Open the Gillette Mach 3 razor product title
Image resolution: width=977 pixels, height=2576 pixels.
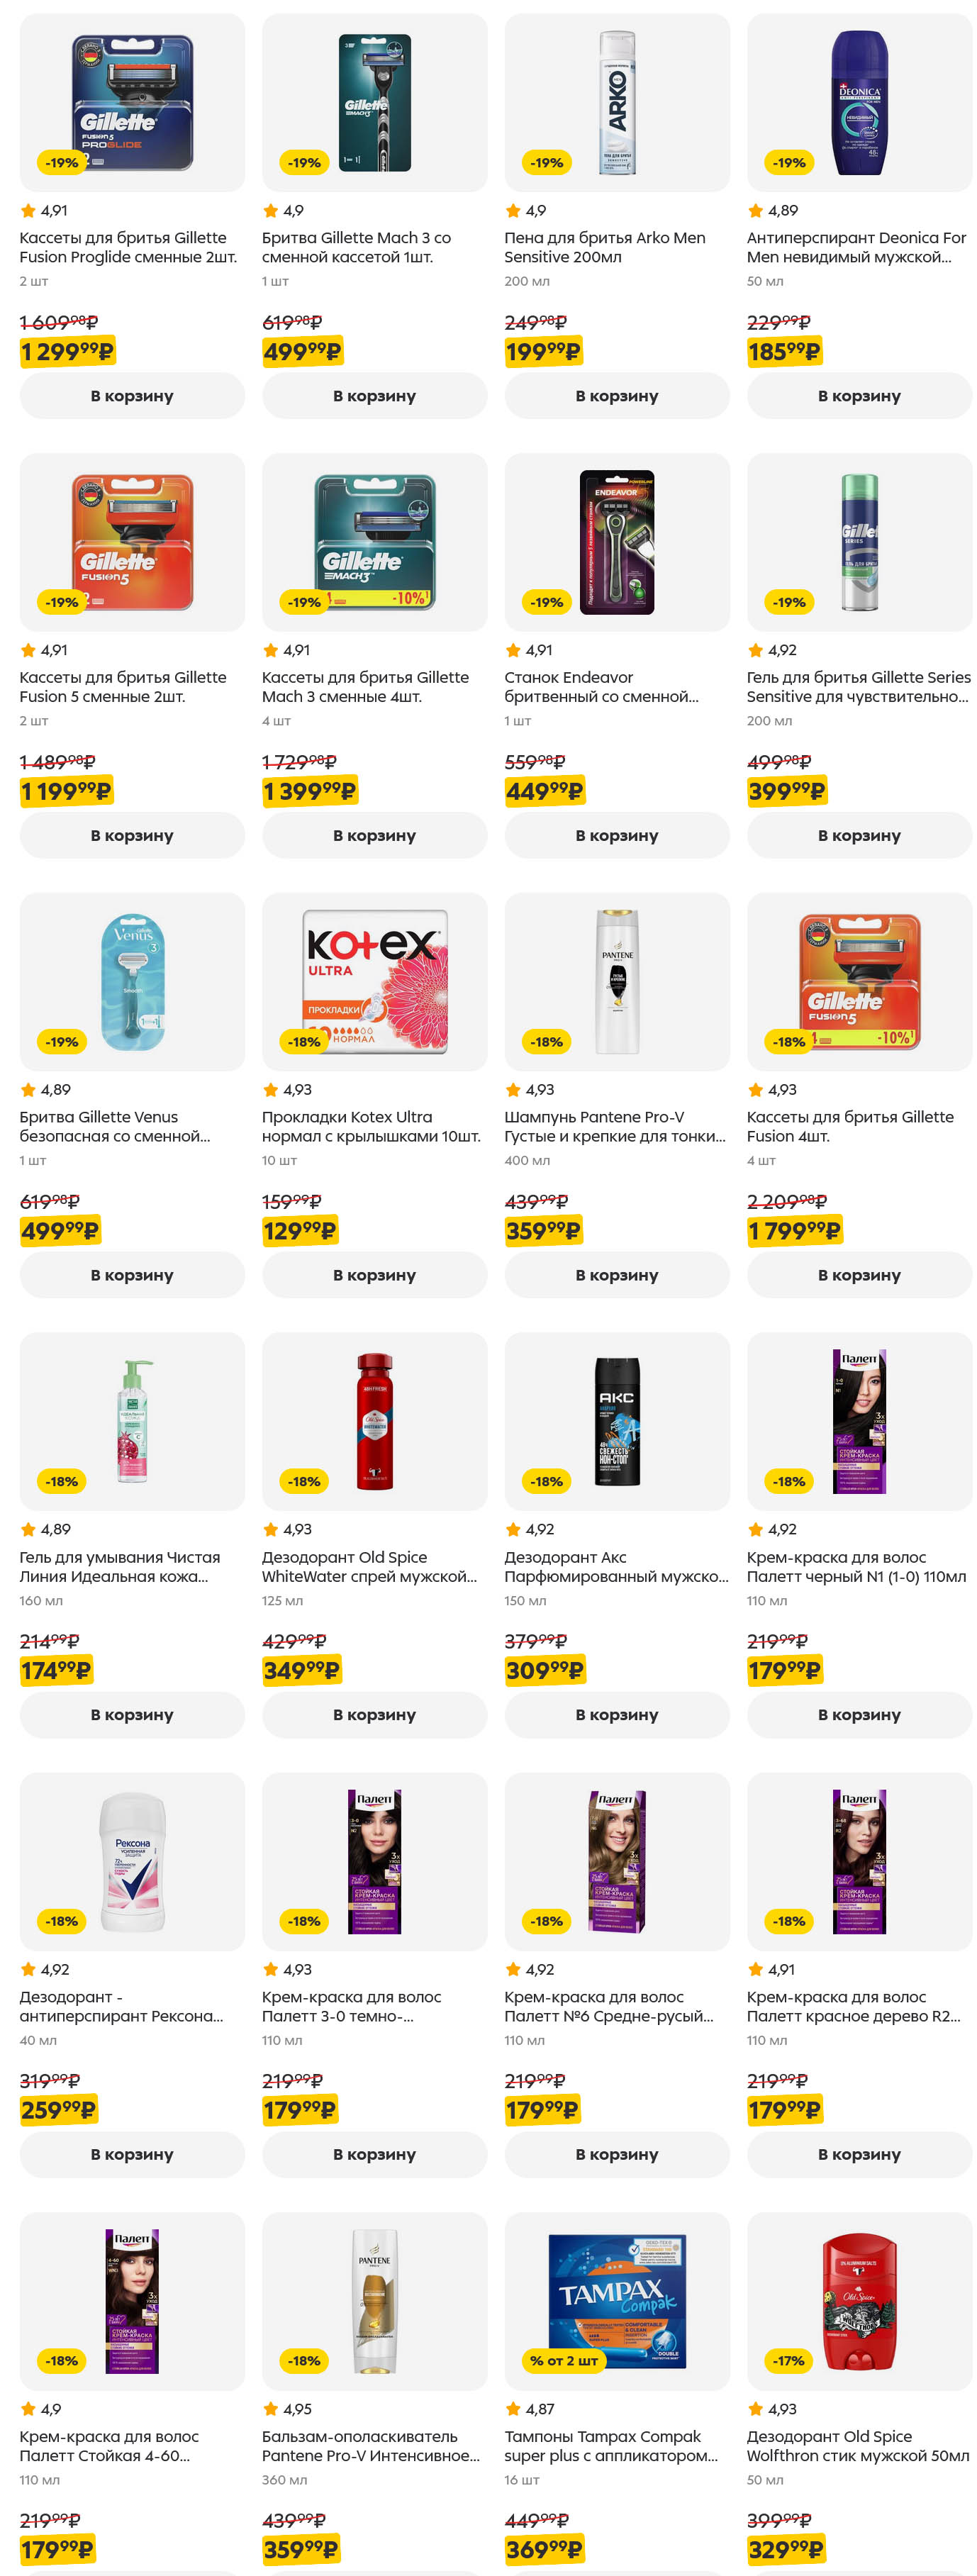point(356,247)
